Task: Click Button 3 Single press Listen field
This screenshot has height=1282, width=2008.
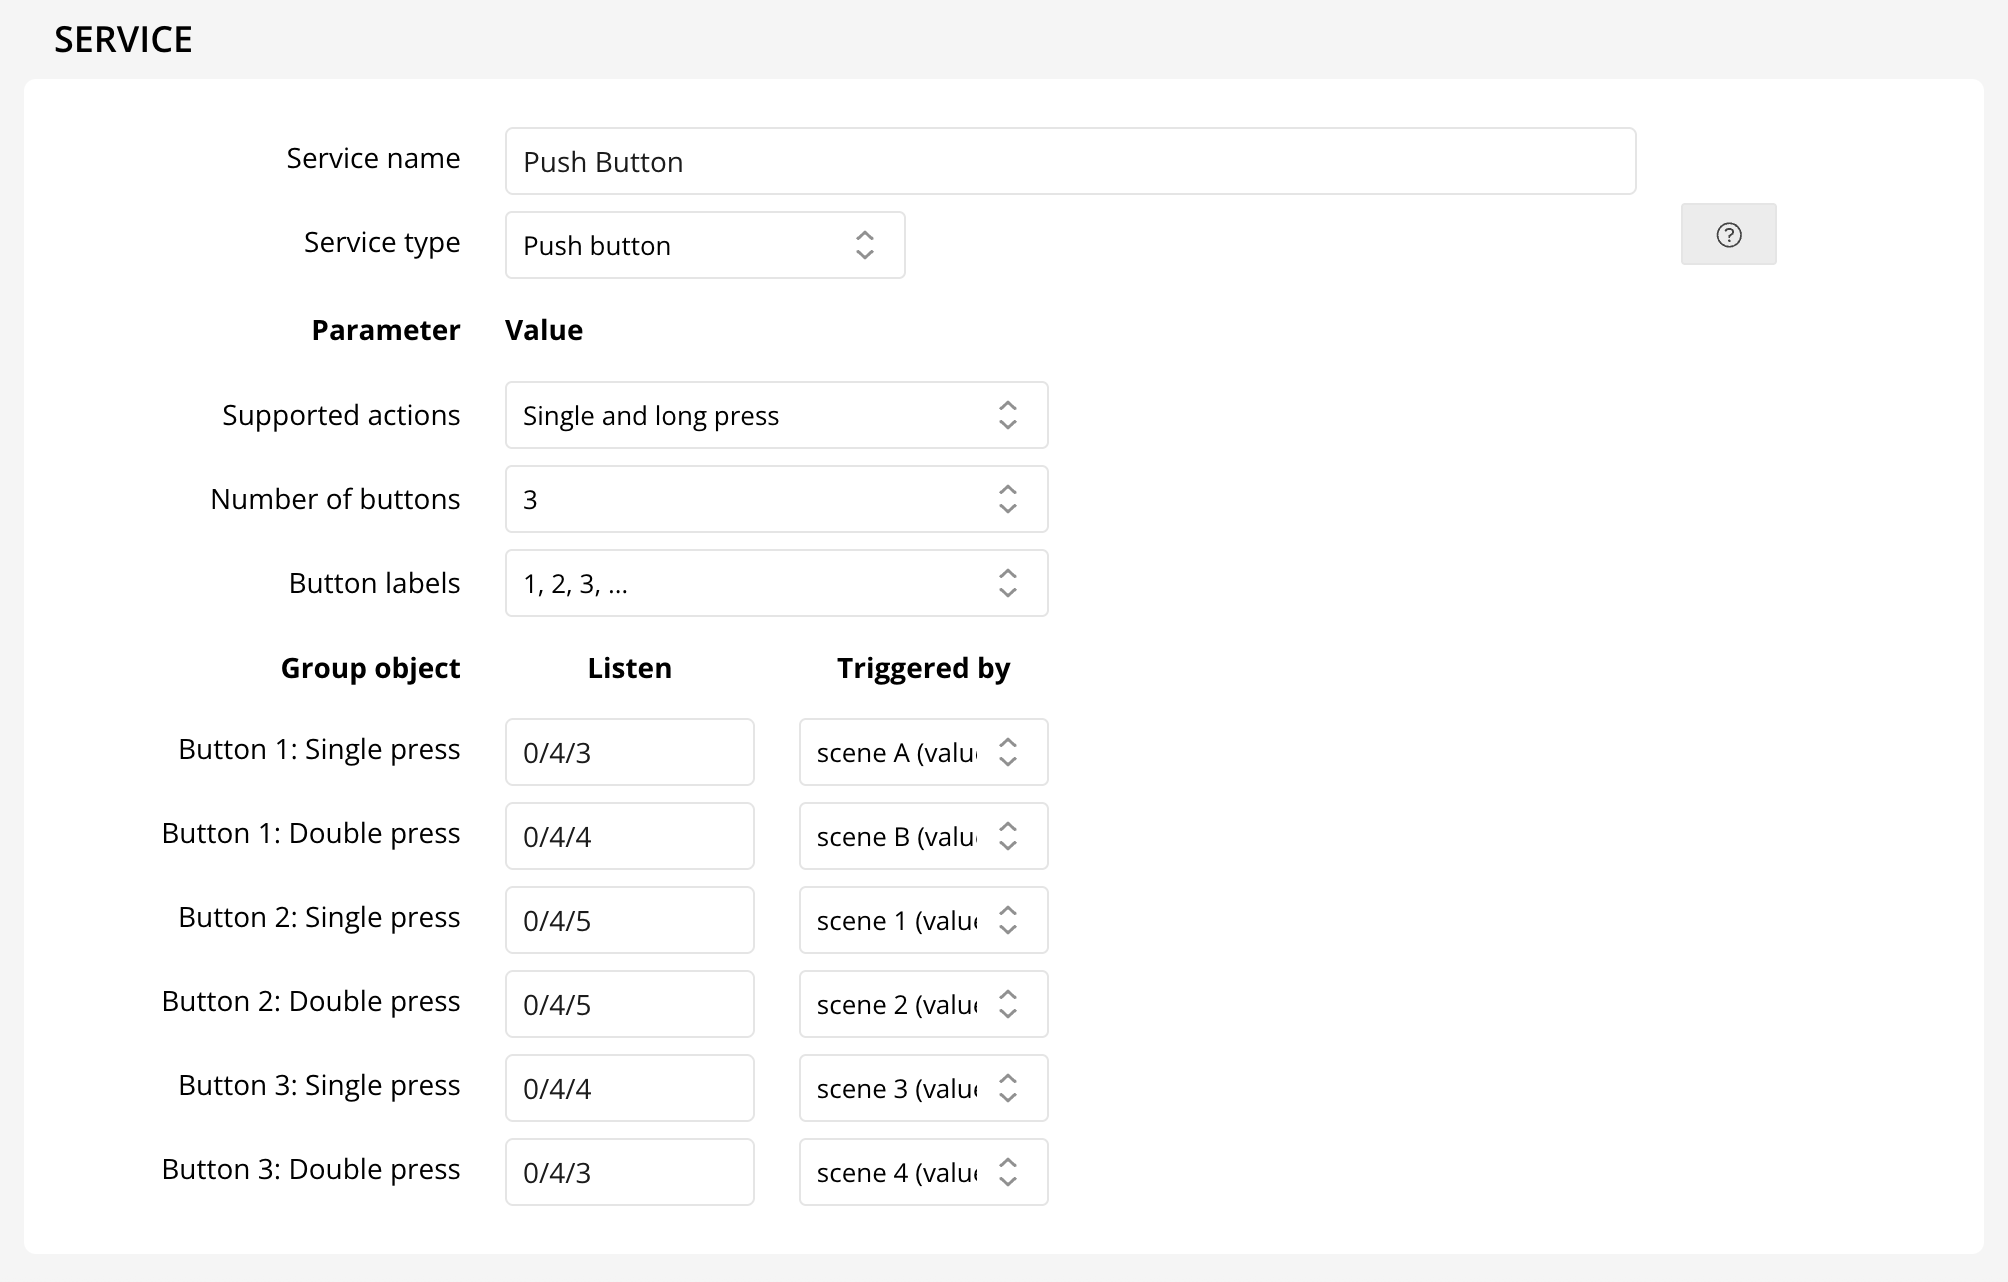Action: coord(629,1088)
